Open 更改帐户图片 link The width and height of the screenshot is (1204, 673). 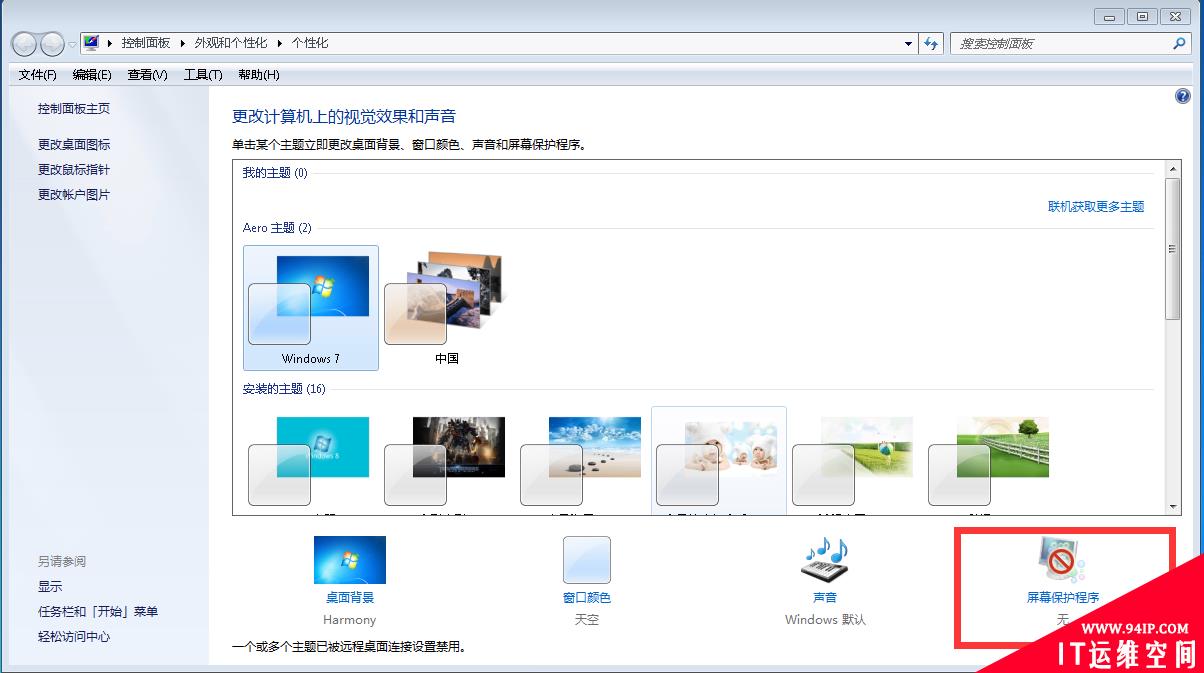[x=74, y=194]
